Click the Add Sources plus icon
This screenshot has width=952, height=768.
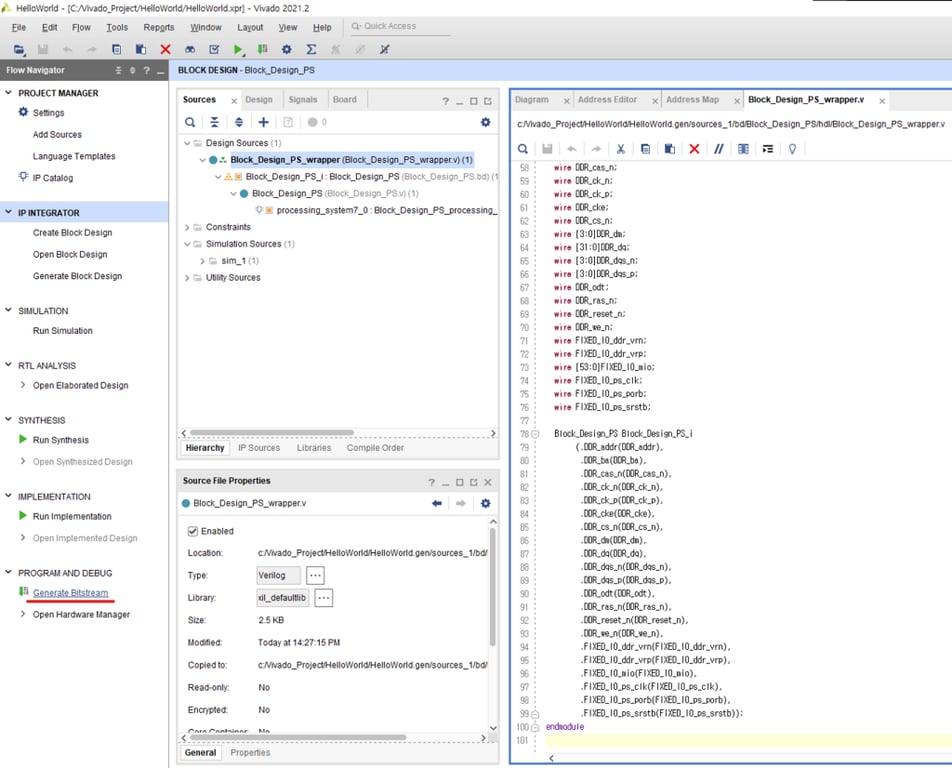263,122
